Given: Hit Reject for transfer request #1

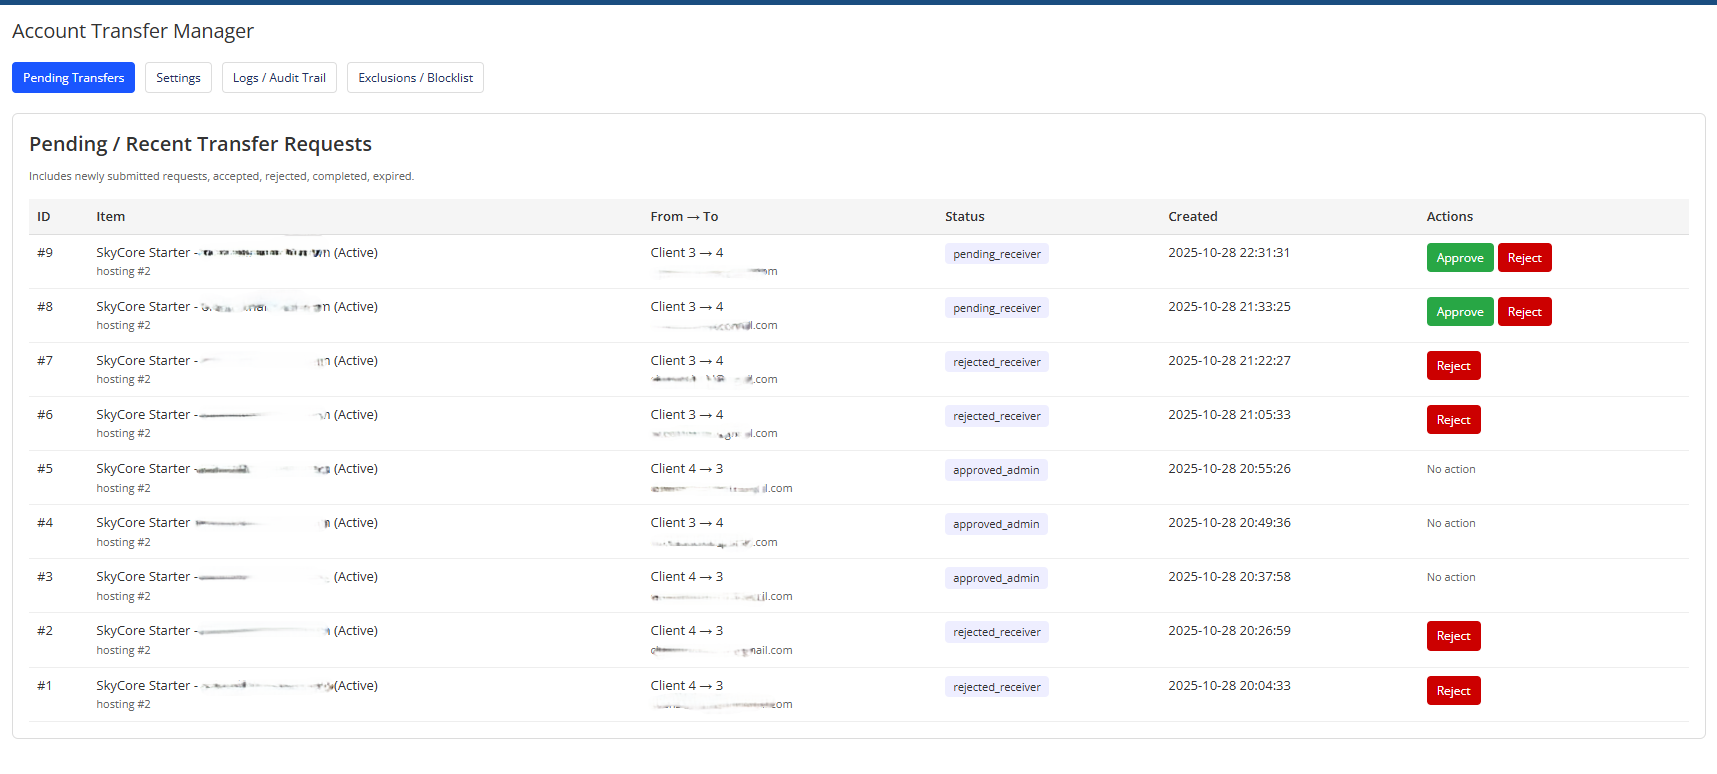Looking at the screenshot, I should pyautogui.click(x=1453, y=691).
